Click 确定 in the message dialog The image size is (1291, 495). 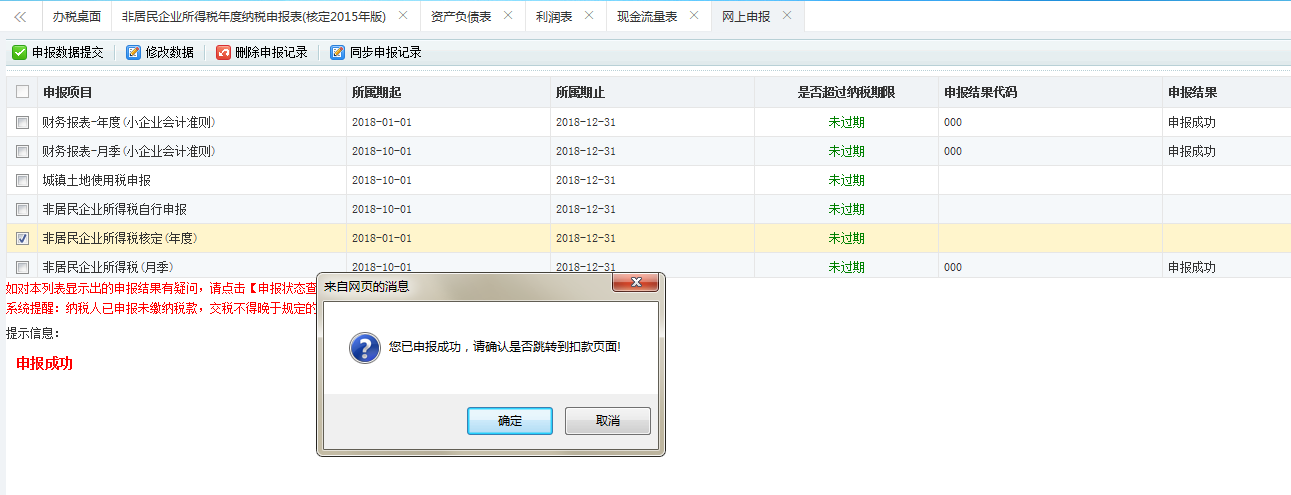(510, 421)
